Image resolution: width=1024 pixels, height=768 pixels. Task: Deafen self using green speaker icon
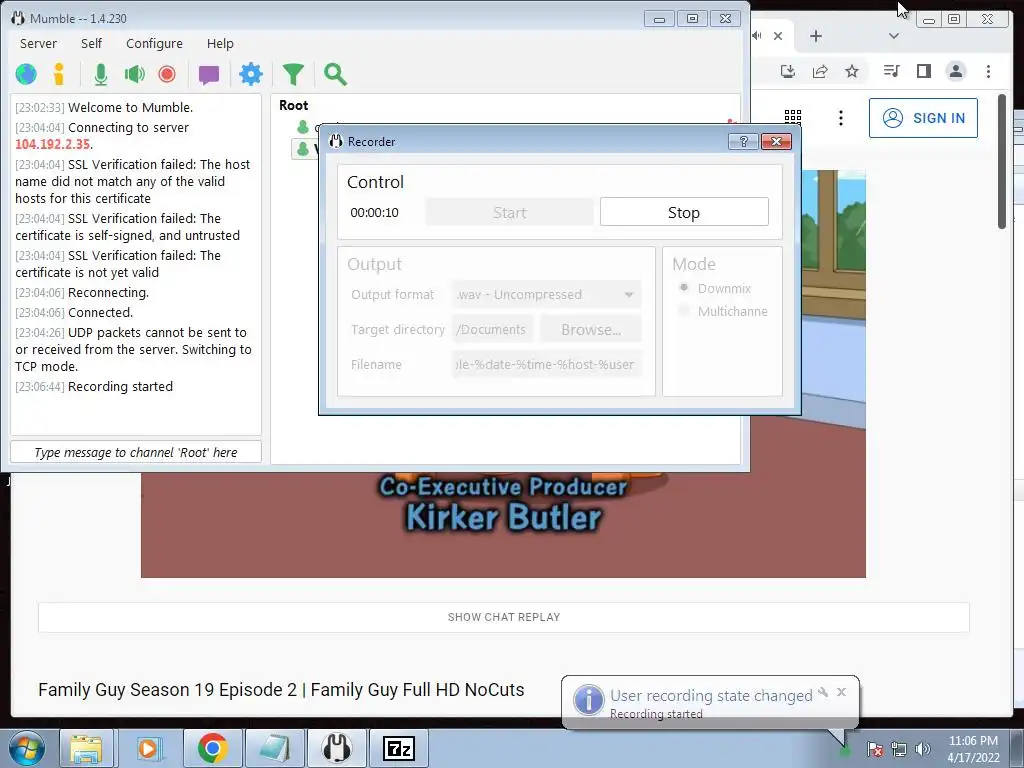click(134, 74)
